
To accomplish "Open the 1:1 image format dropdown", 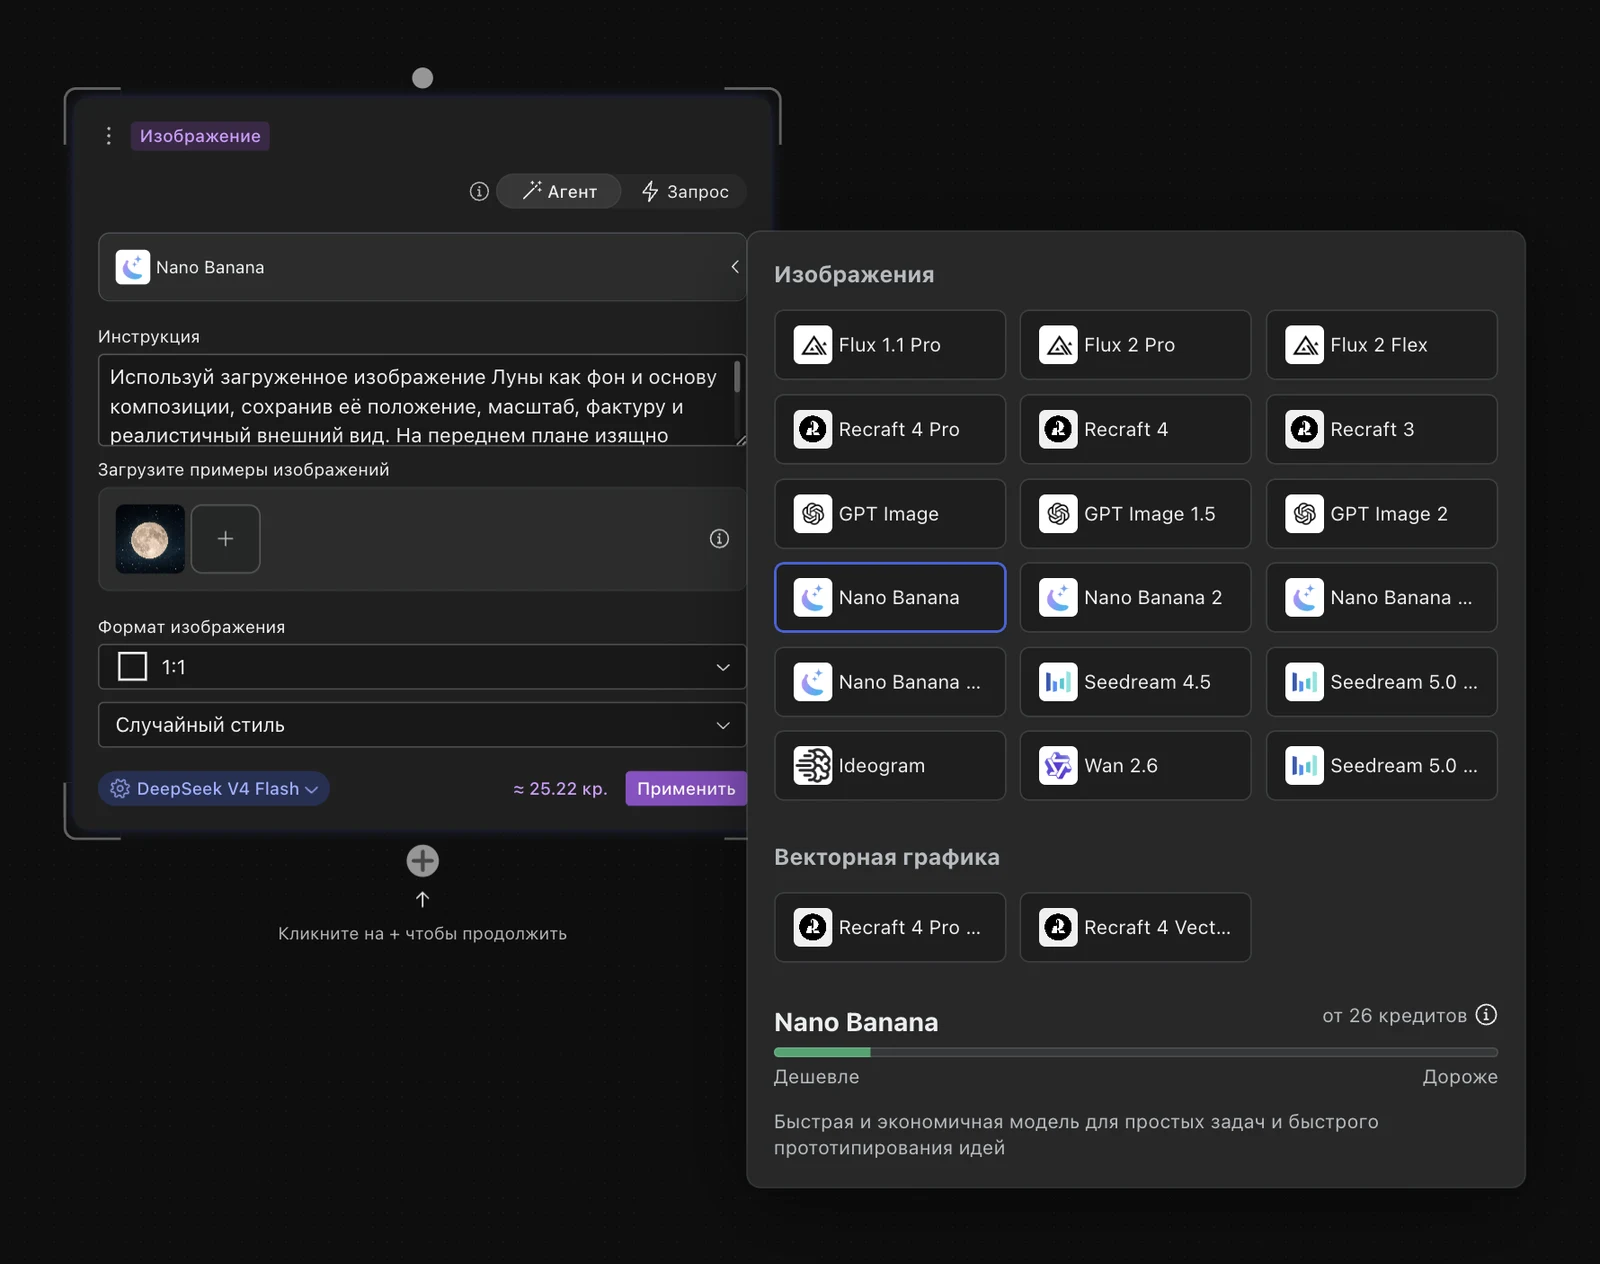I will point(422,667).
